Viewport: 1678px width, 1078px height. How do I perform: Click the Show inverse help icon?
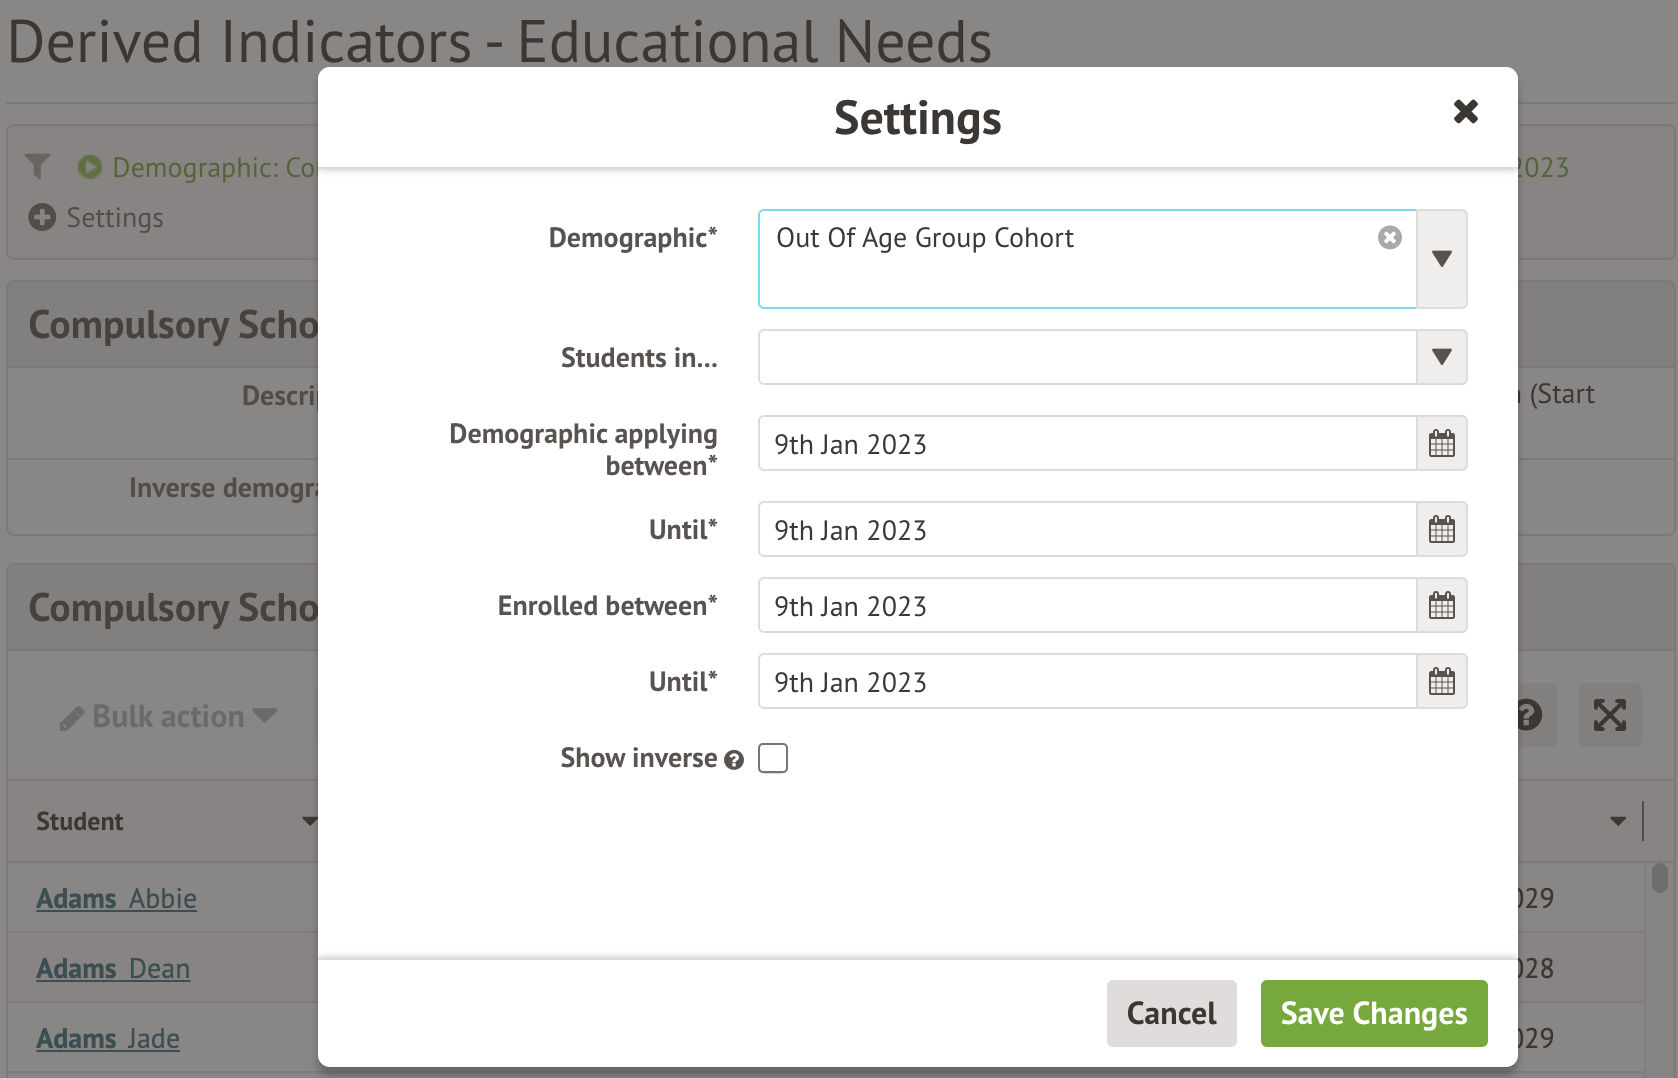coord(734,760)
